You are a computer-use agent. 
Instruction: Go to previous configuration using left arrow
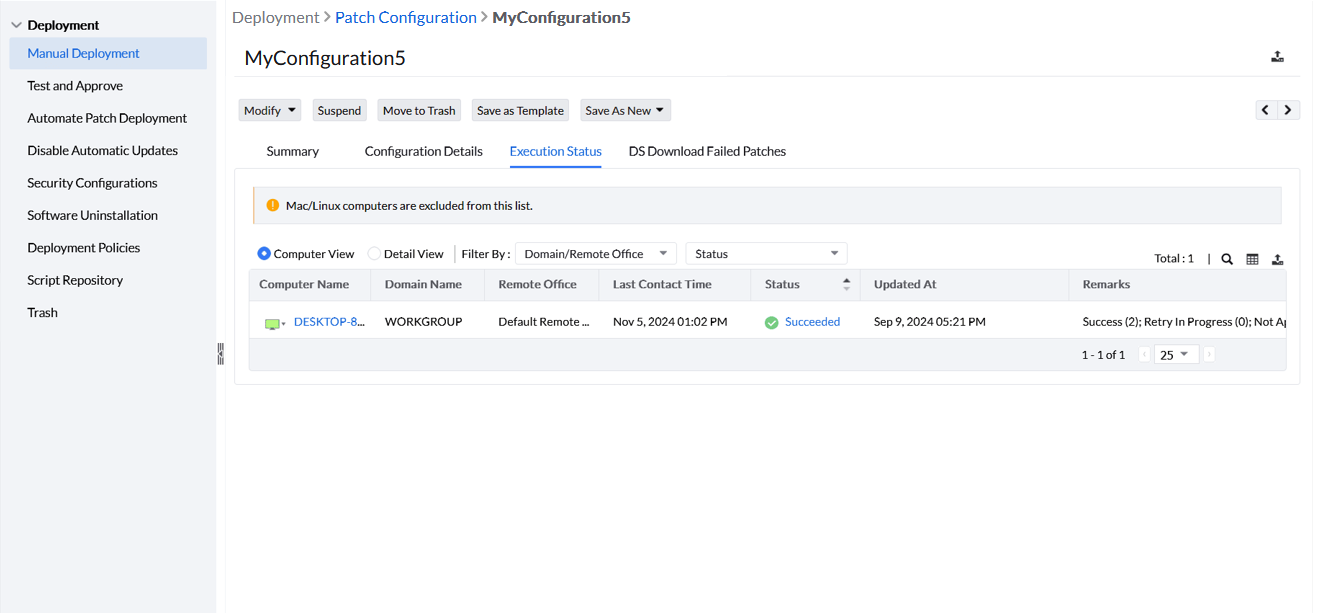(1266, 110)
